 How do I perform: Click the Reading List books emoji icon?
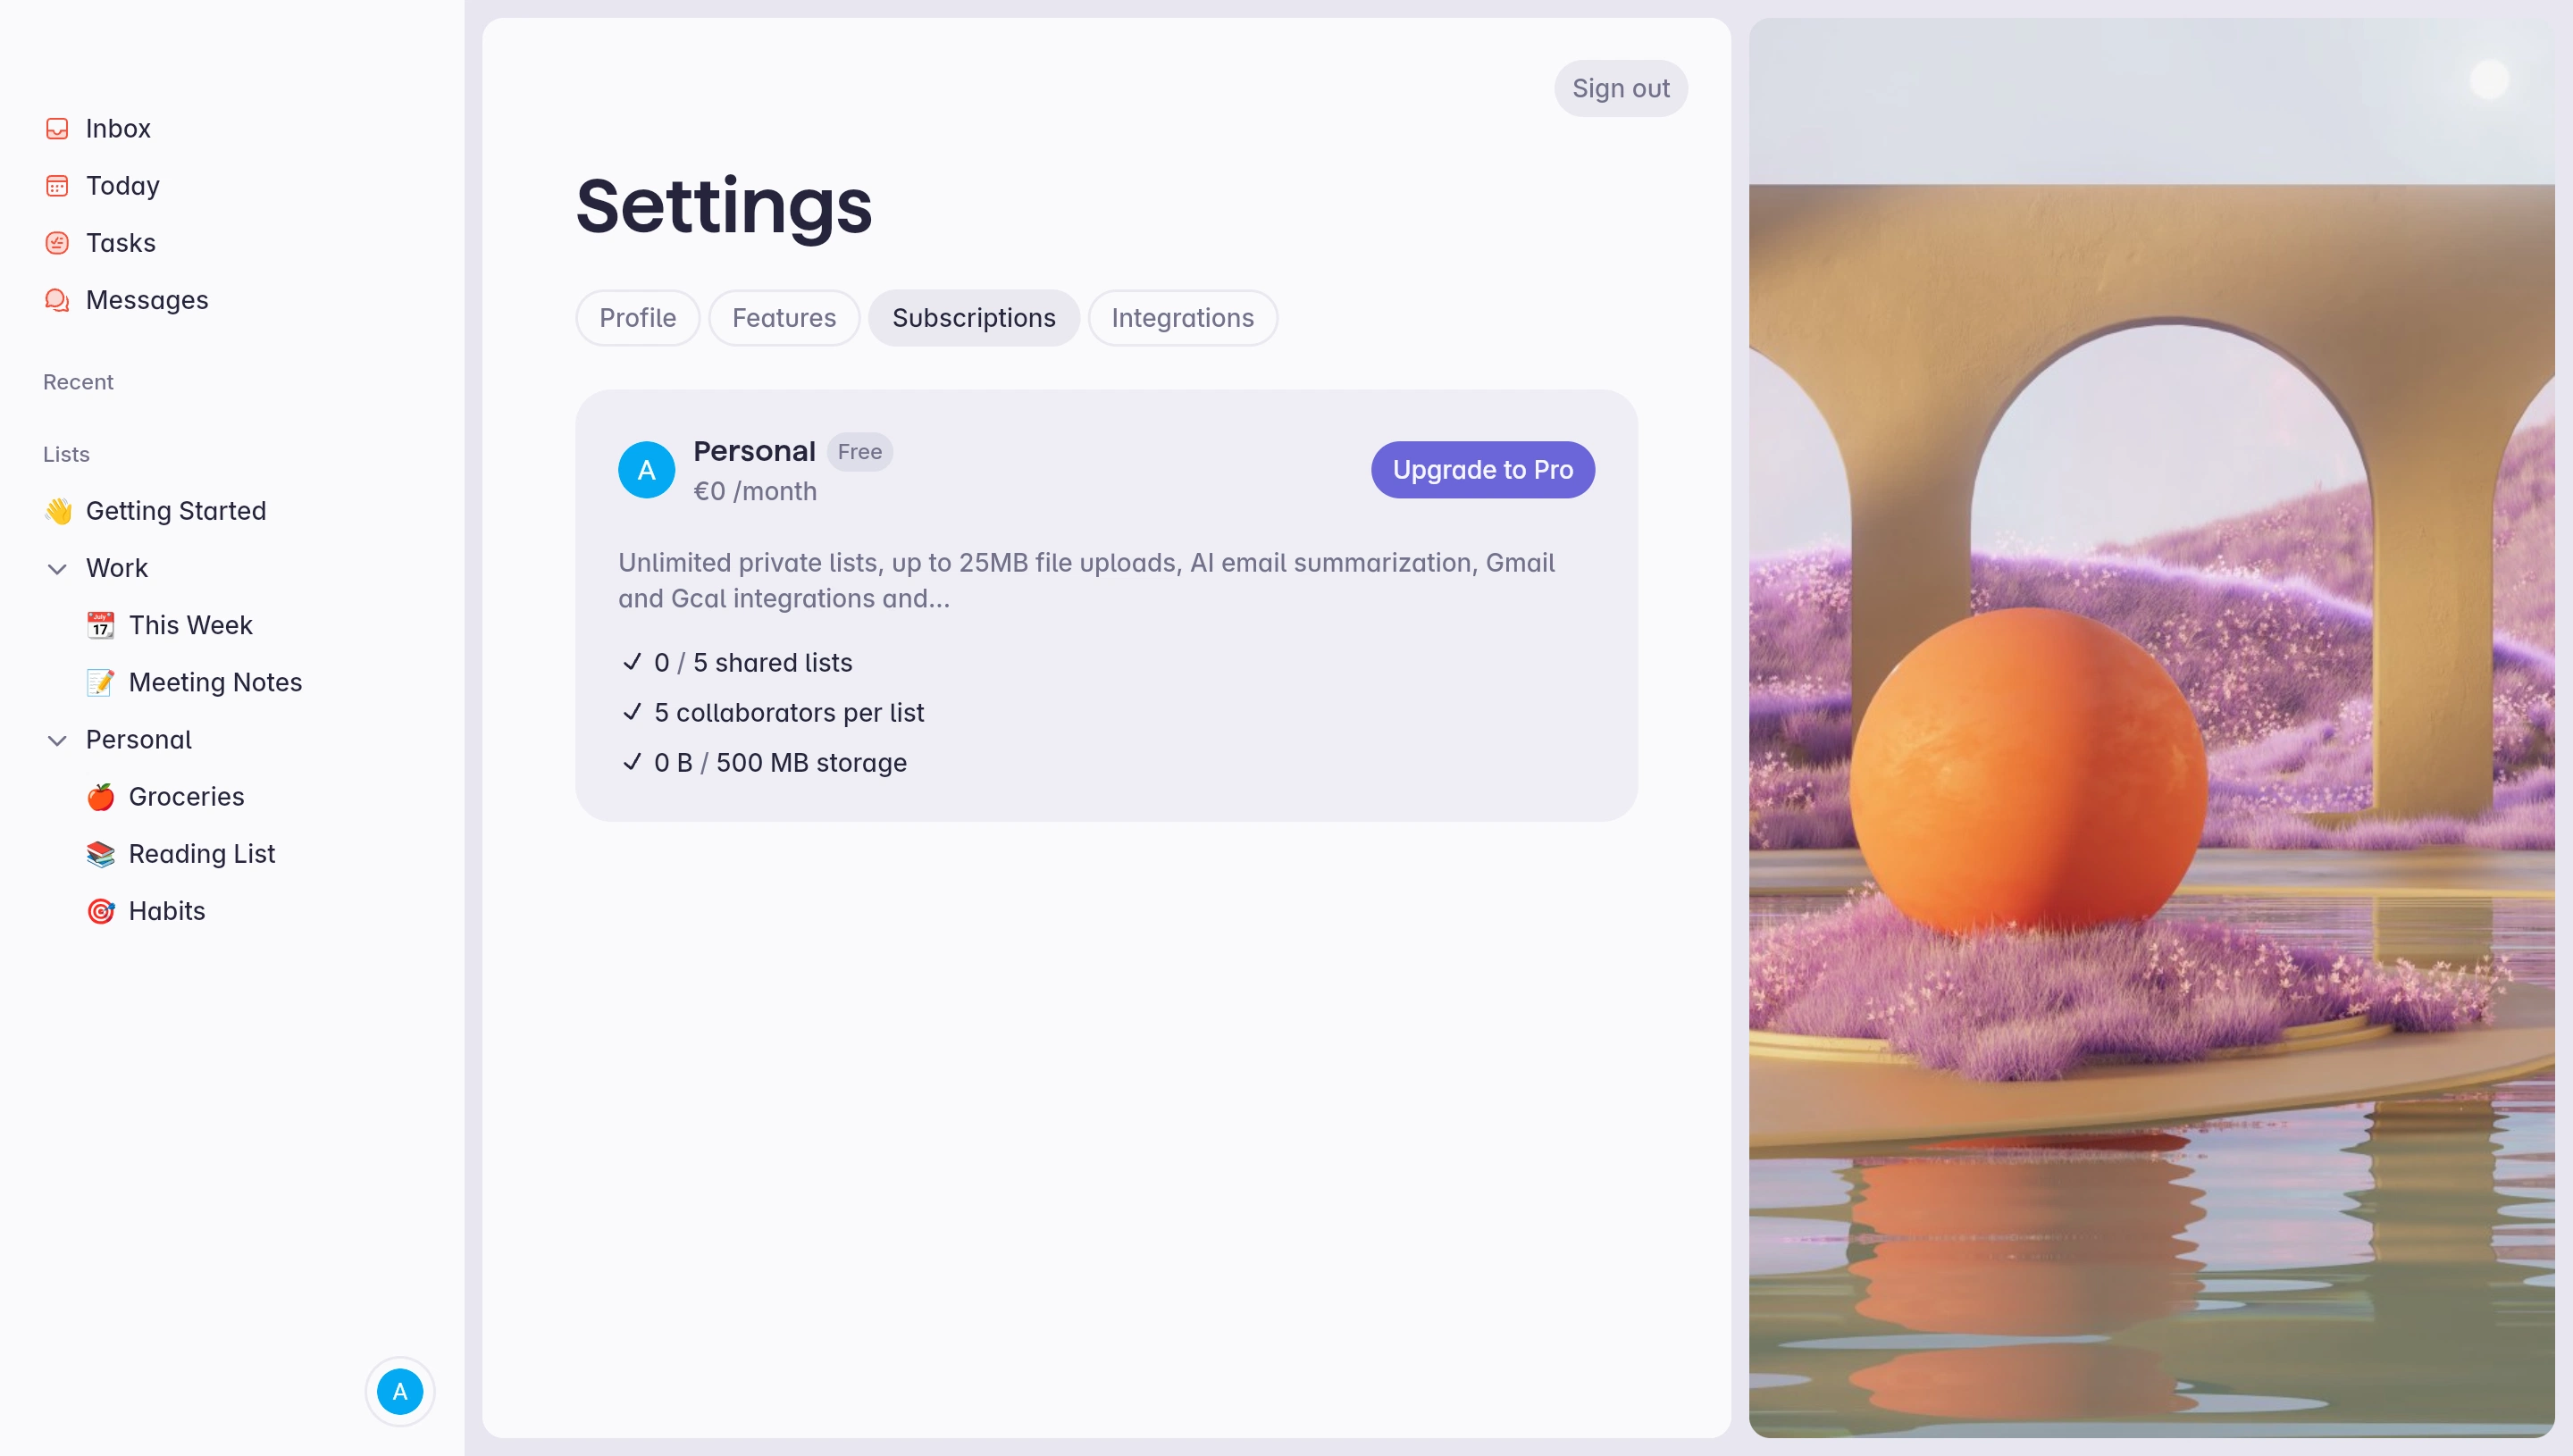[101, 854]
